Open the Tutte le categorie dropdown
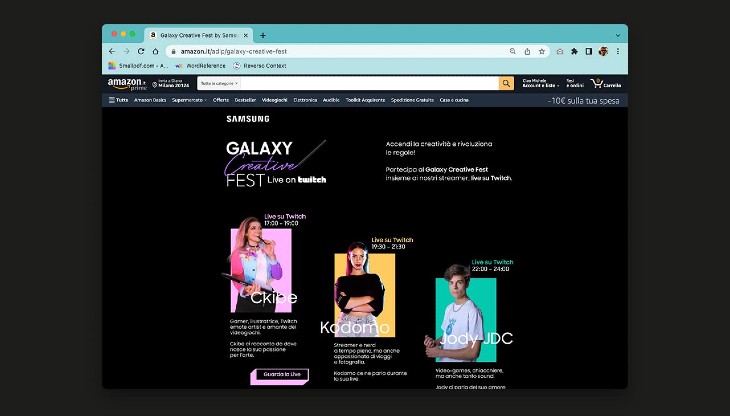This screenshot has height=416, width=730. [219, 83]
